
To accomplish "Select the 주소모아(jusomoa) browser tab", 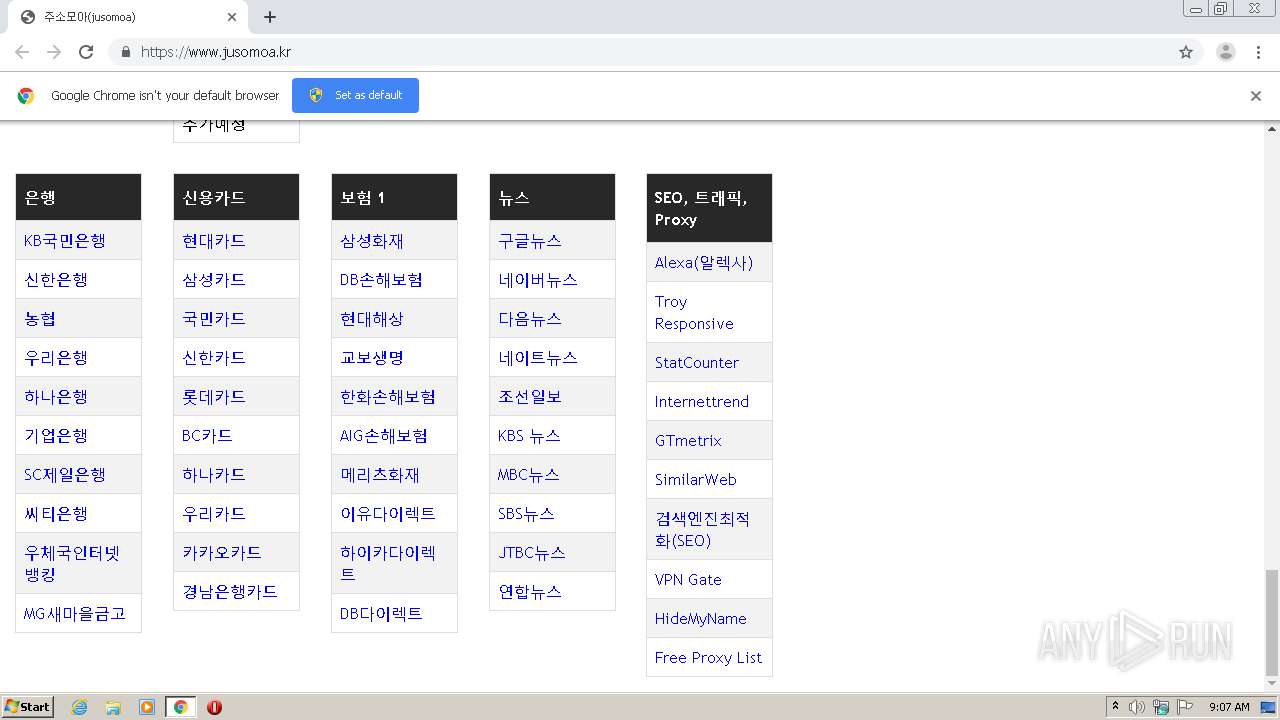I will (126, 17).
